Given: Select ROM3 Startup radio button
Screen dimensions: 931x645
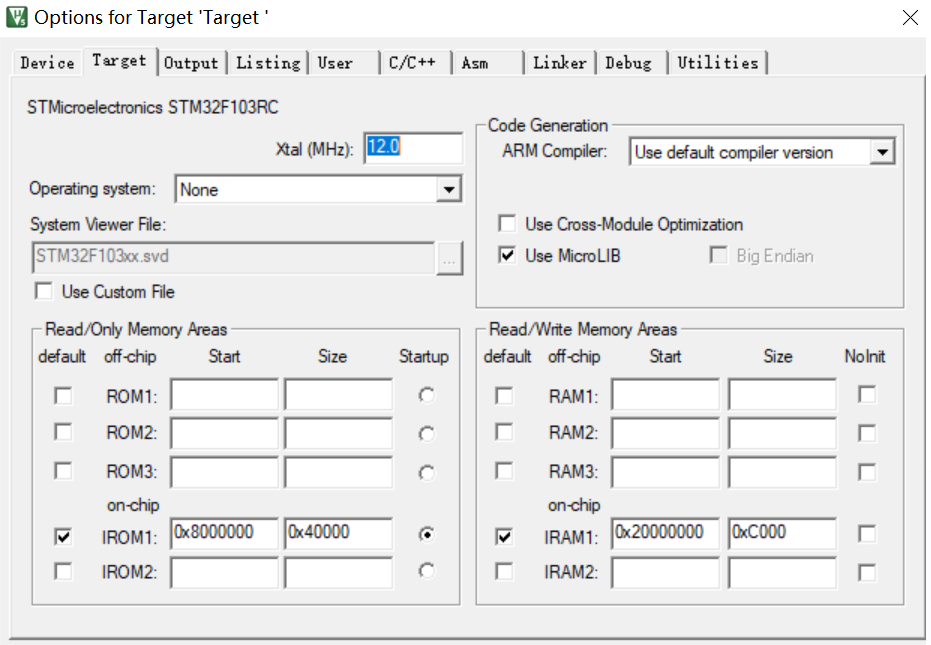Looking at the screenshot, I should click(426, 473).
